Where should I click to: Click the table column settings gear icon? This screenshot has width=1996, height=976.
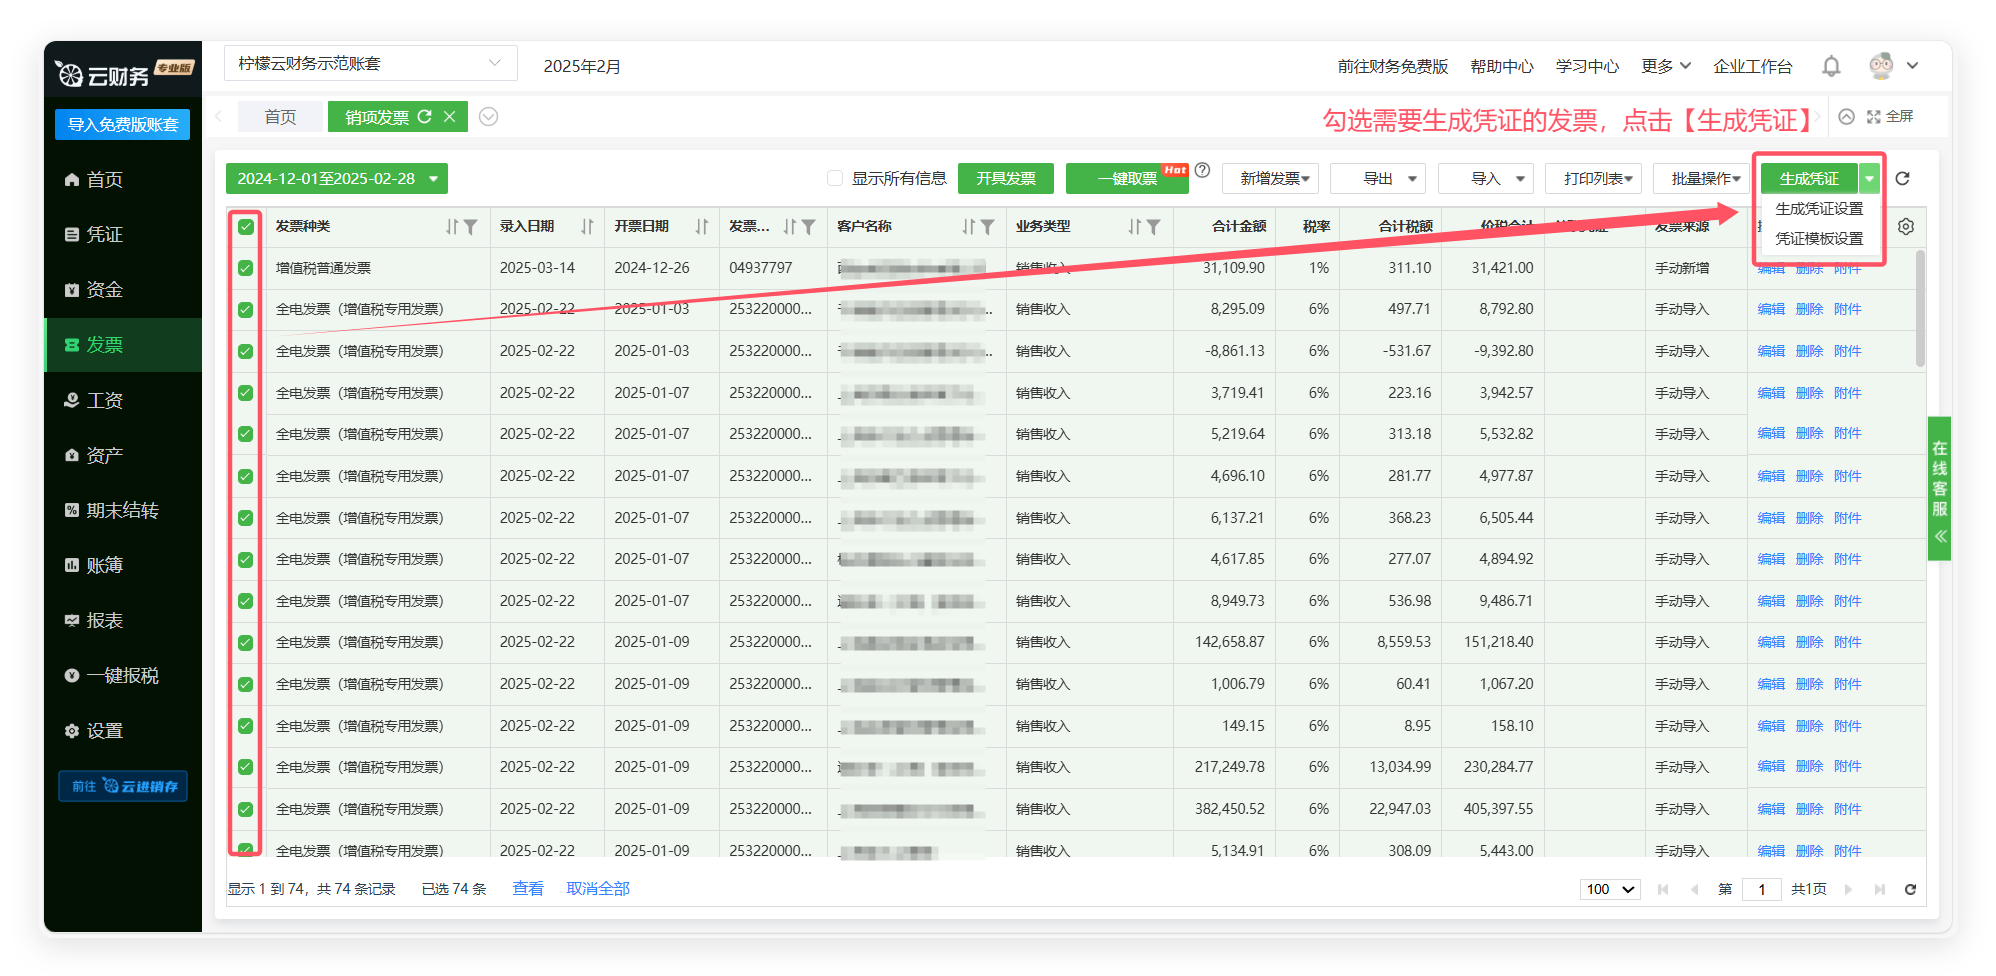coord(1906,227)
